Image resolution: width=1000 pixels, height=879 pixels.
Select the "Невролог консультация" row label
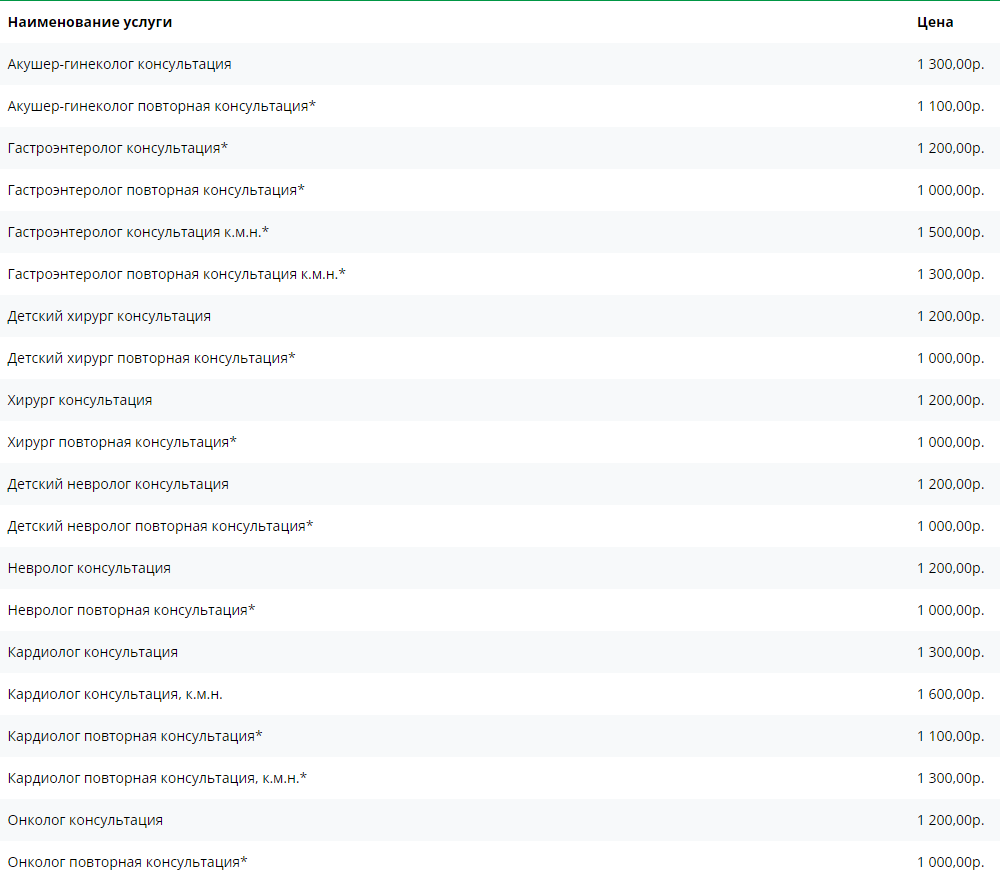point(89,568)
